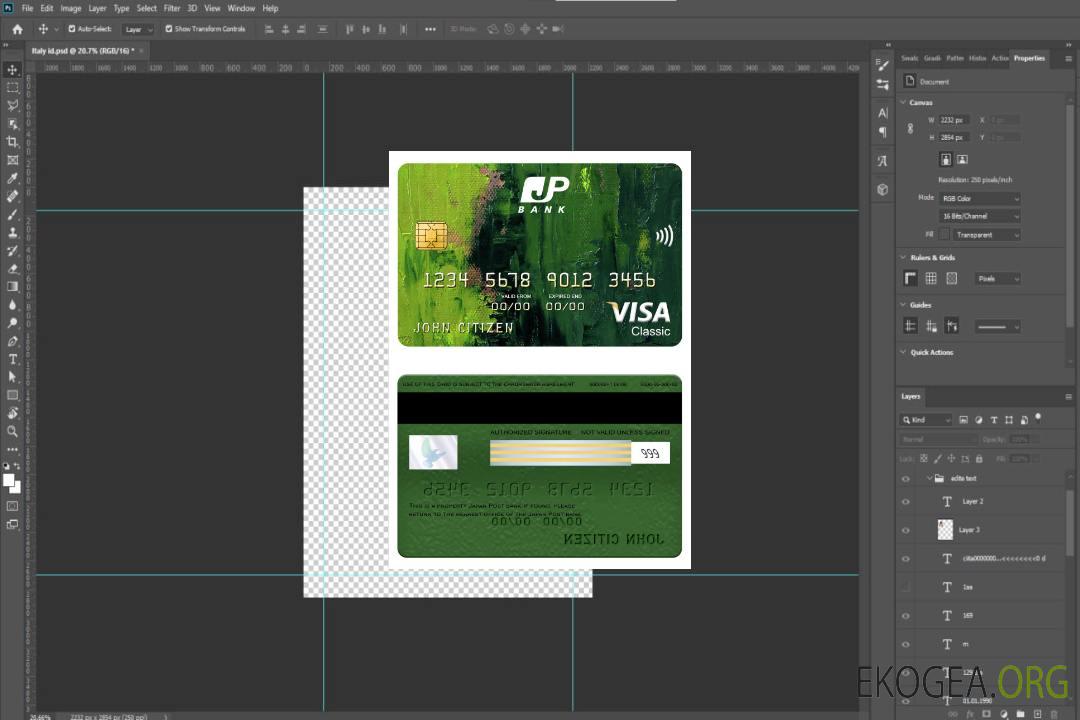Select the Pen tool
1080x720 pixels.
click(12, 341)
